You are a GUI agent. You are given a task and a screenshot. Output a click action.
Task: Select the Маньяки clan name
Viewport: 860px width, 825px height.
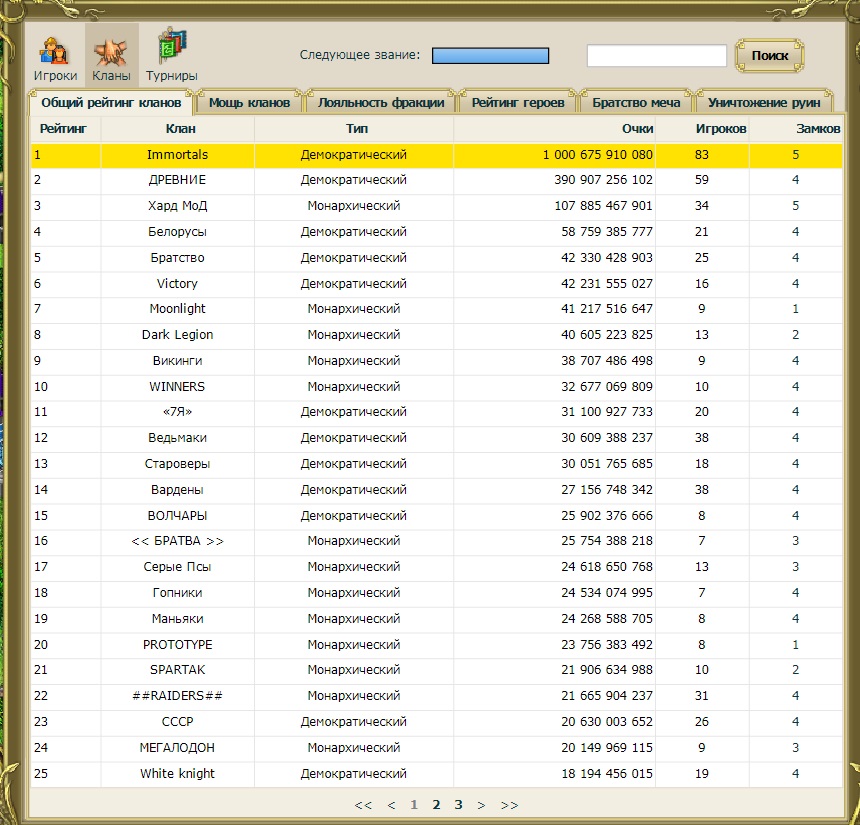(x=177, y=619)
